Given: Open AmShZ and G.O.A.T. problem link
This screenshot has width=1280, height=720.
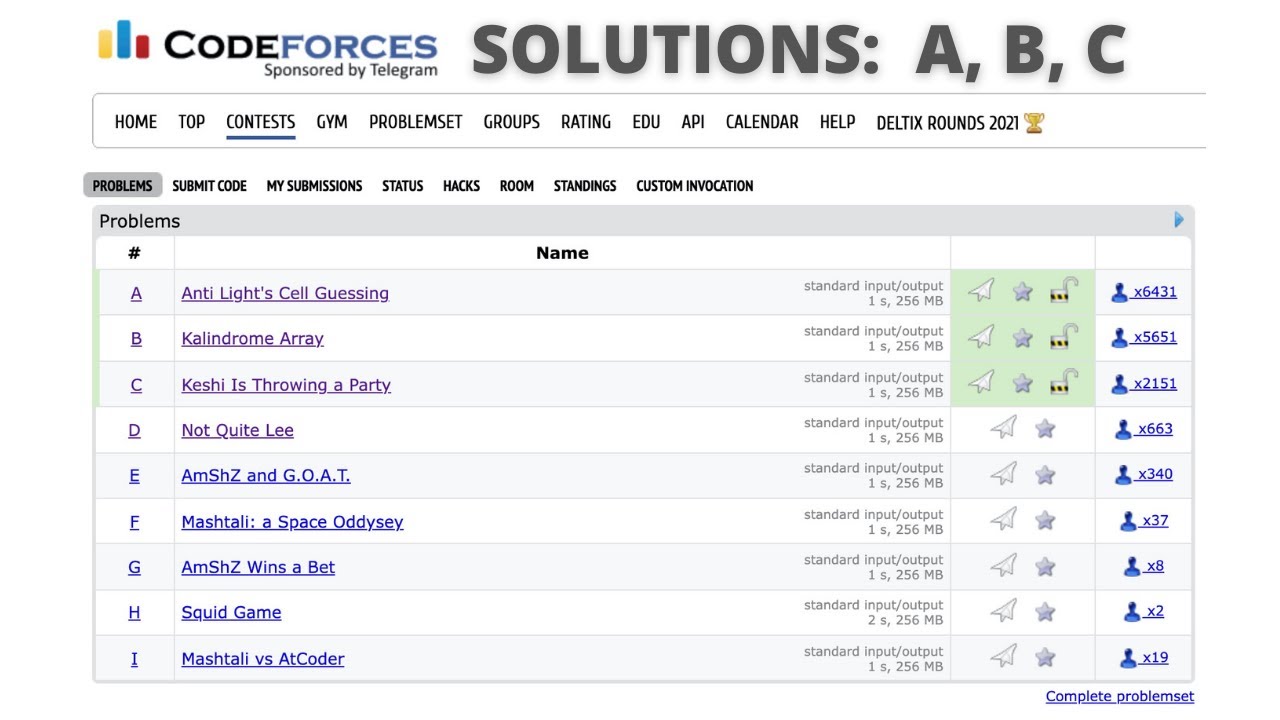Looking at the screenshot, I should coord(266,475).
